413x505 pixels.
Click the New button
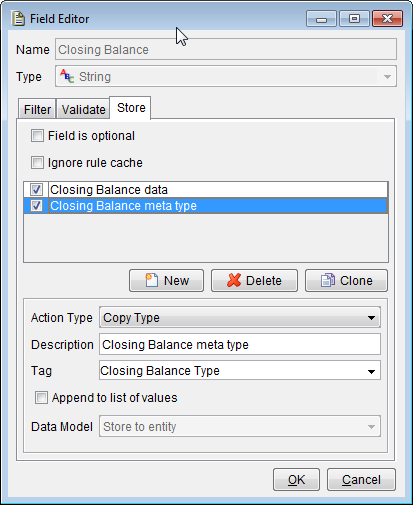[166, 281]
